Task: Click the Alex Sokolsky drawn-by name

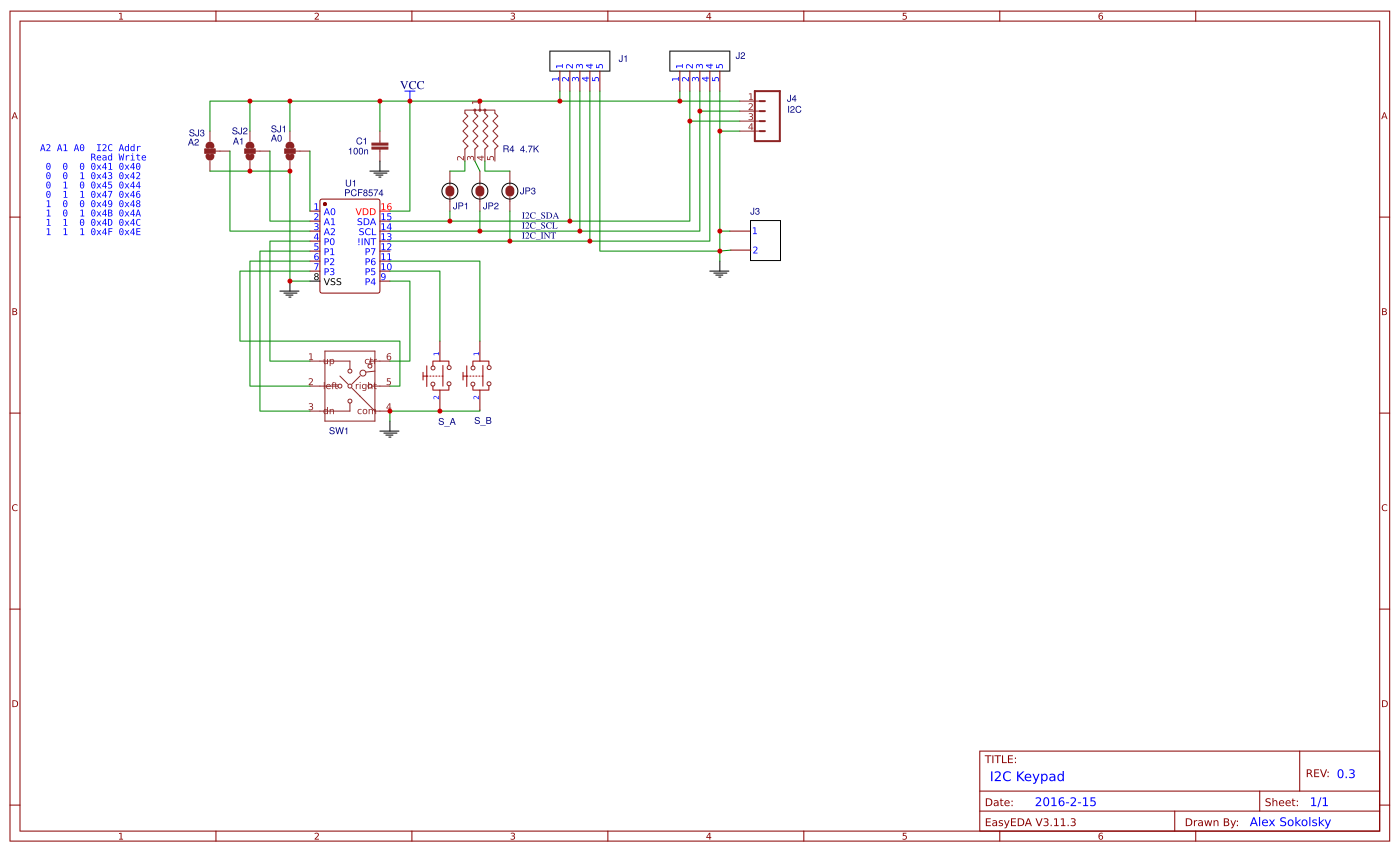Action: 1291,821
